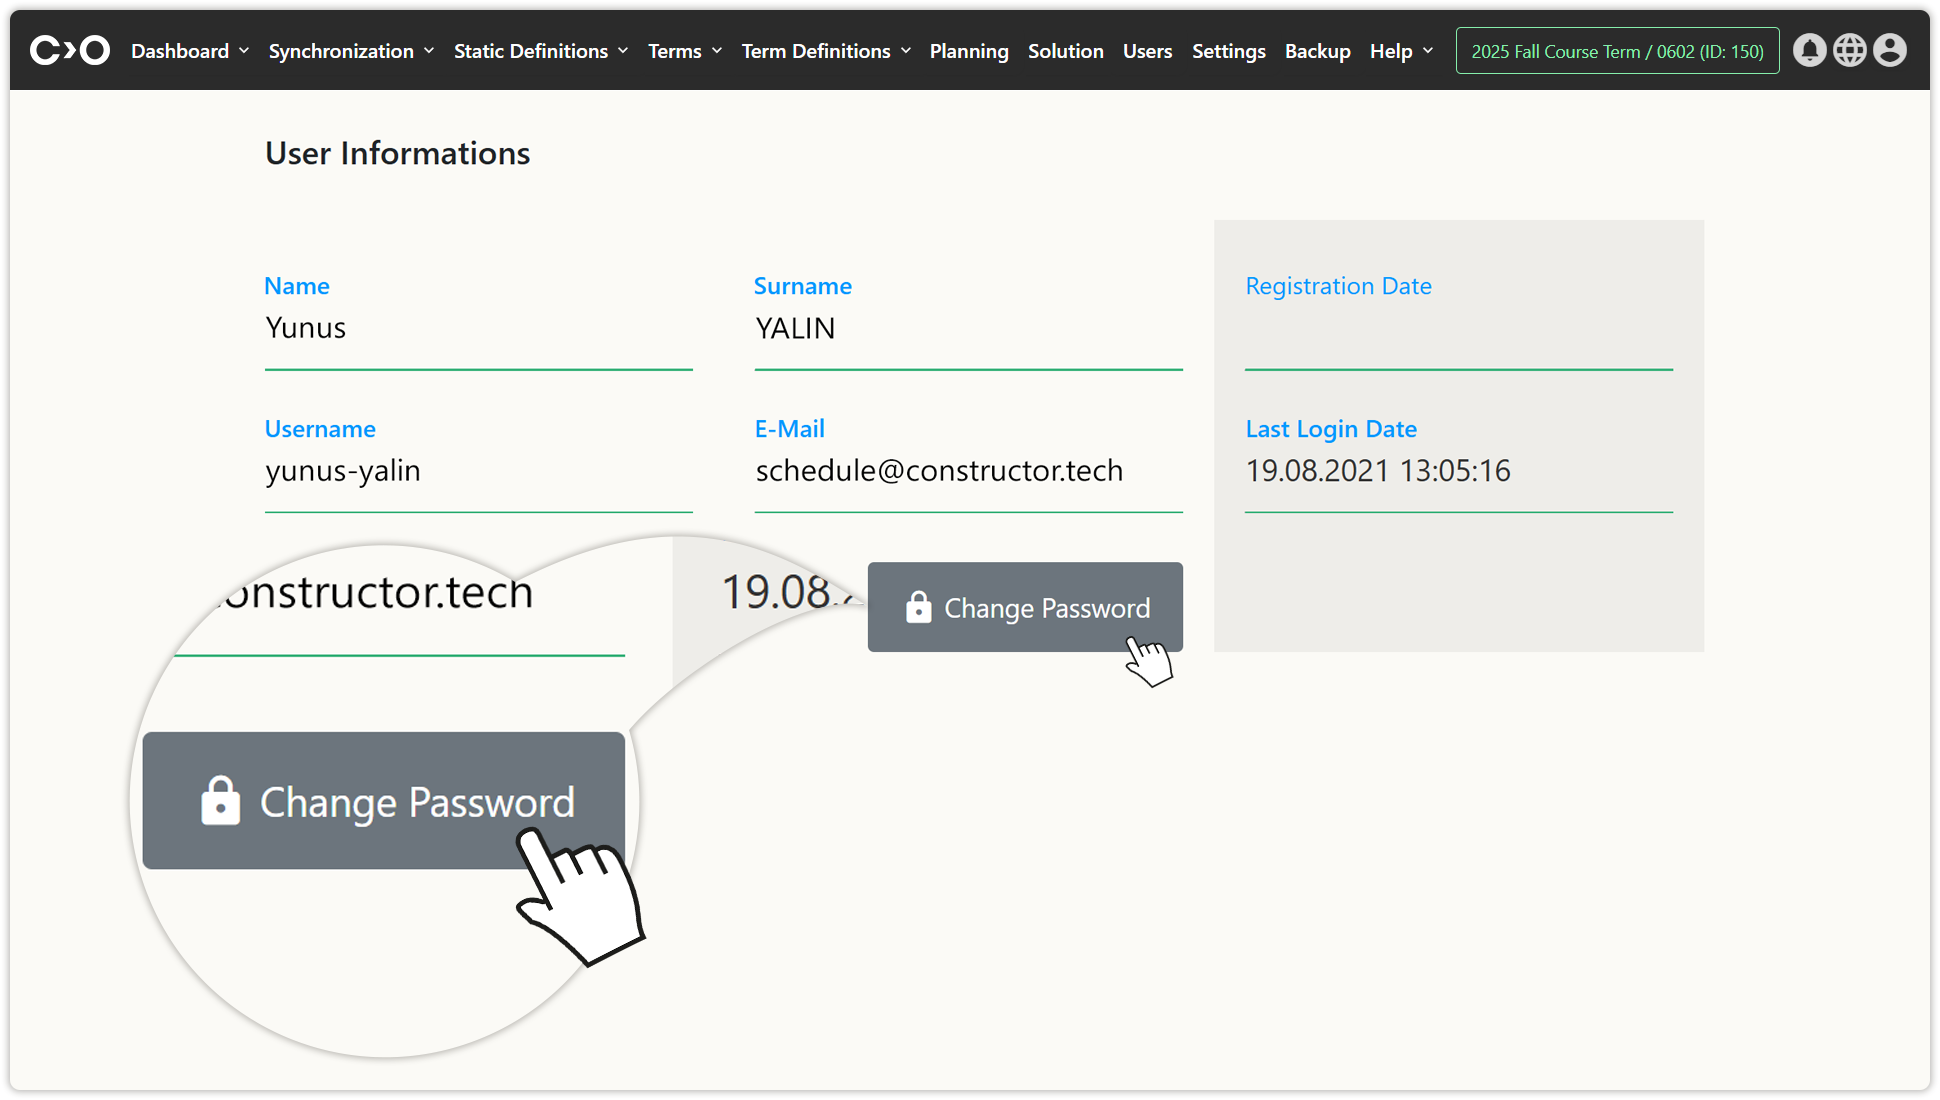
Task: Click the language globe icon
Action: click(1849, 50)
